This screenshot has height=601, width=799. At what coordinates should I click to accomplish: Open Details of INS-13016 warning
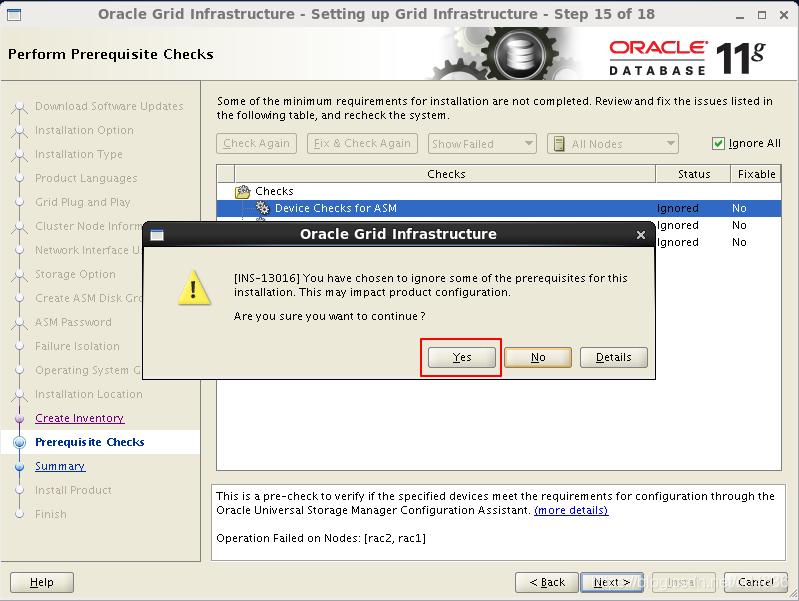tap(614, 357)
